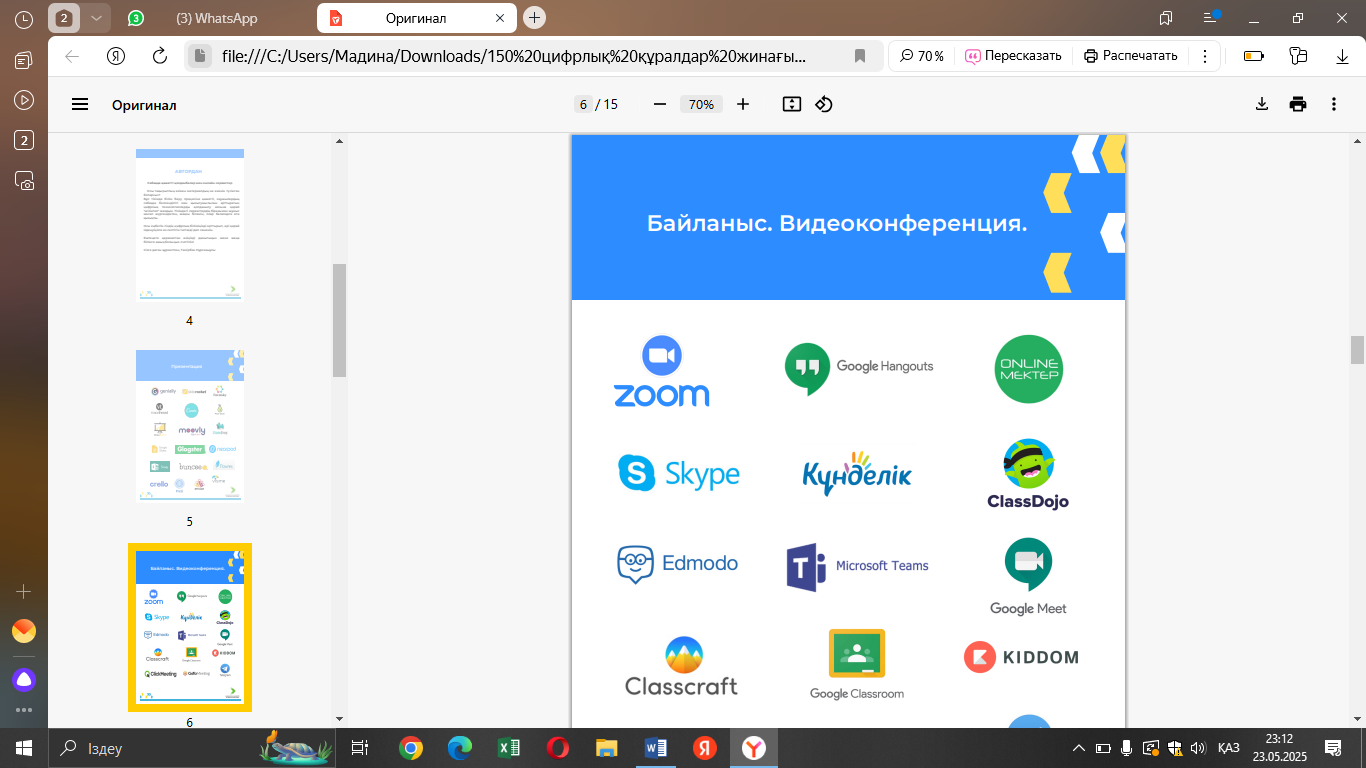Rotate the PDF document counterclockwise
1366x768 pixels.
tap(824, 104)
